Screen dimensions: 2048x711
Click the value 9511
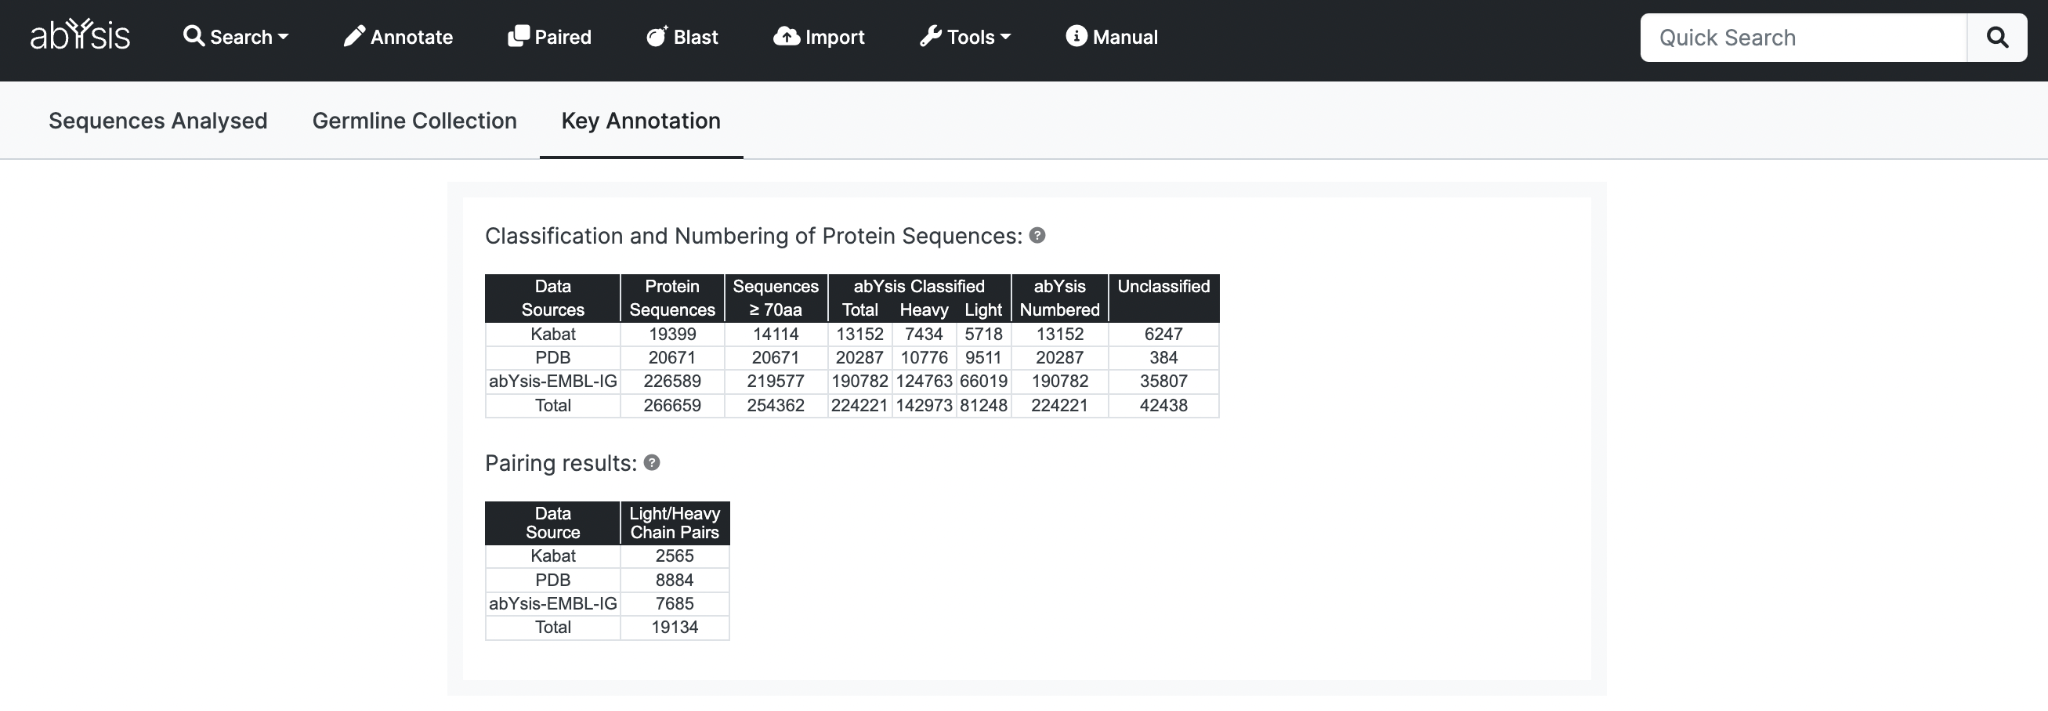click(983, 358)
